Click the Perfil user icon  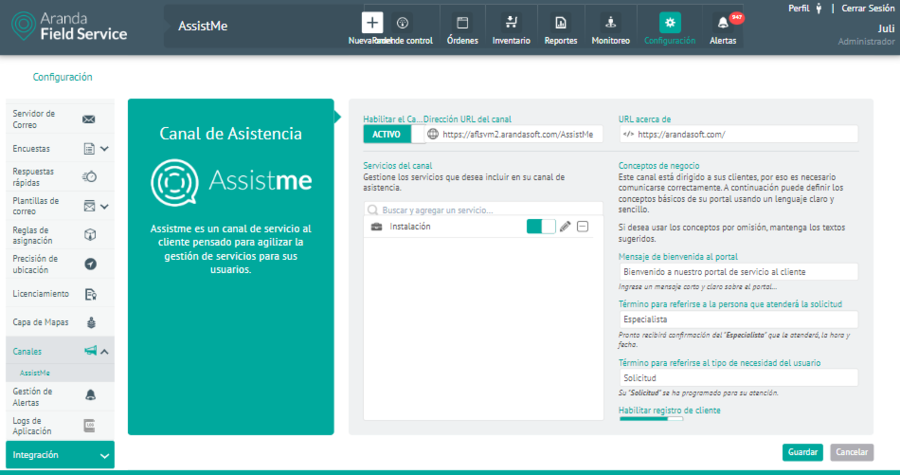pyautogui.click(x=818, y=9)
